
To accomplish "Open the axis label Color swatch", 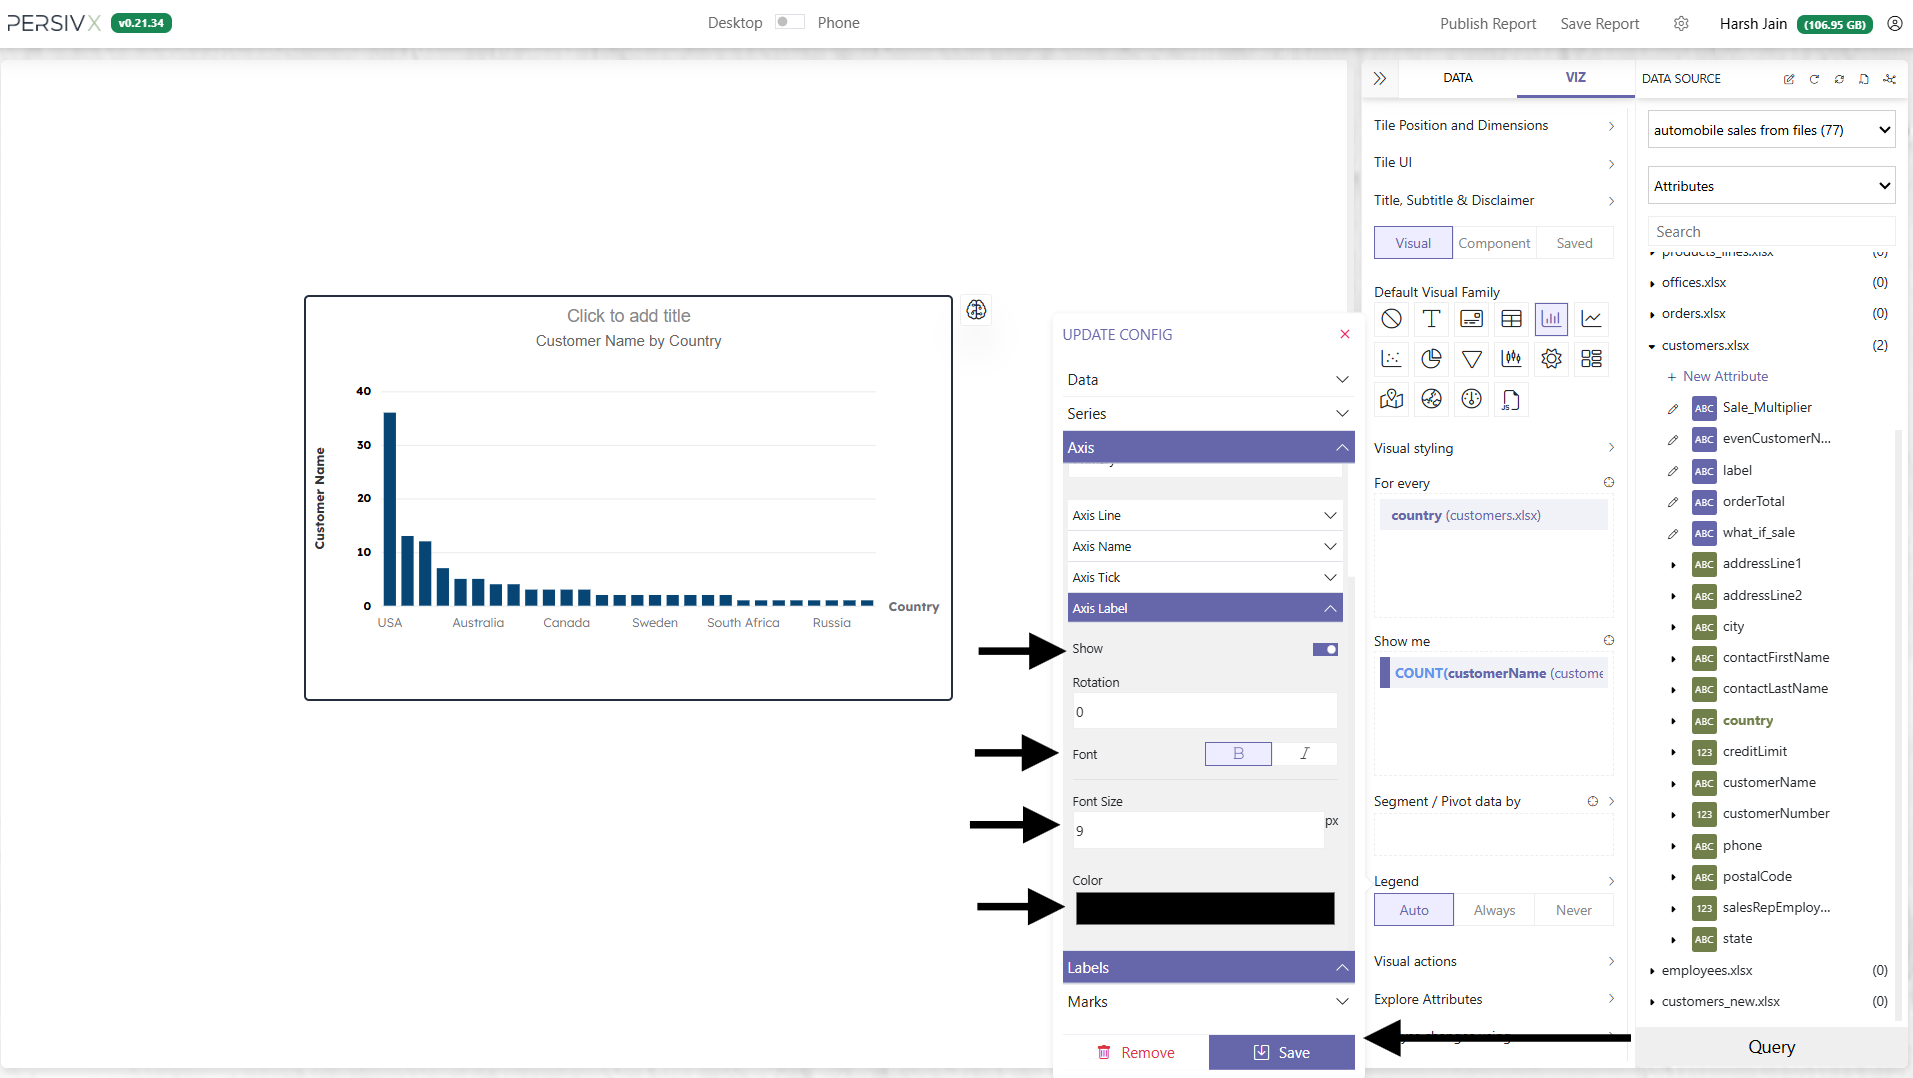I will 1205,908.
